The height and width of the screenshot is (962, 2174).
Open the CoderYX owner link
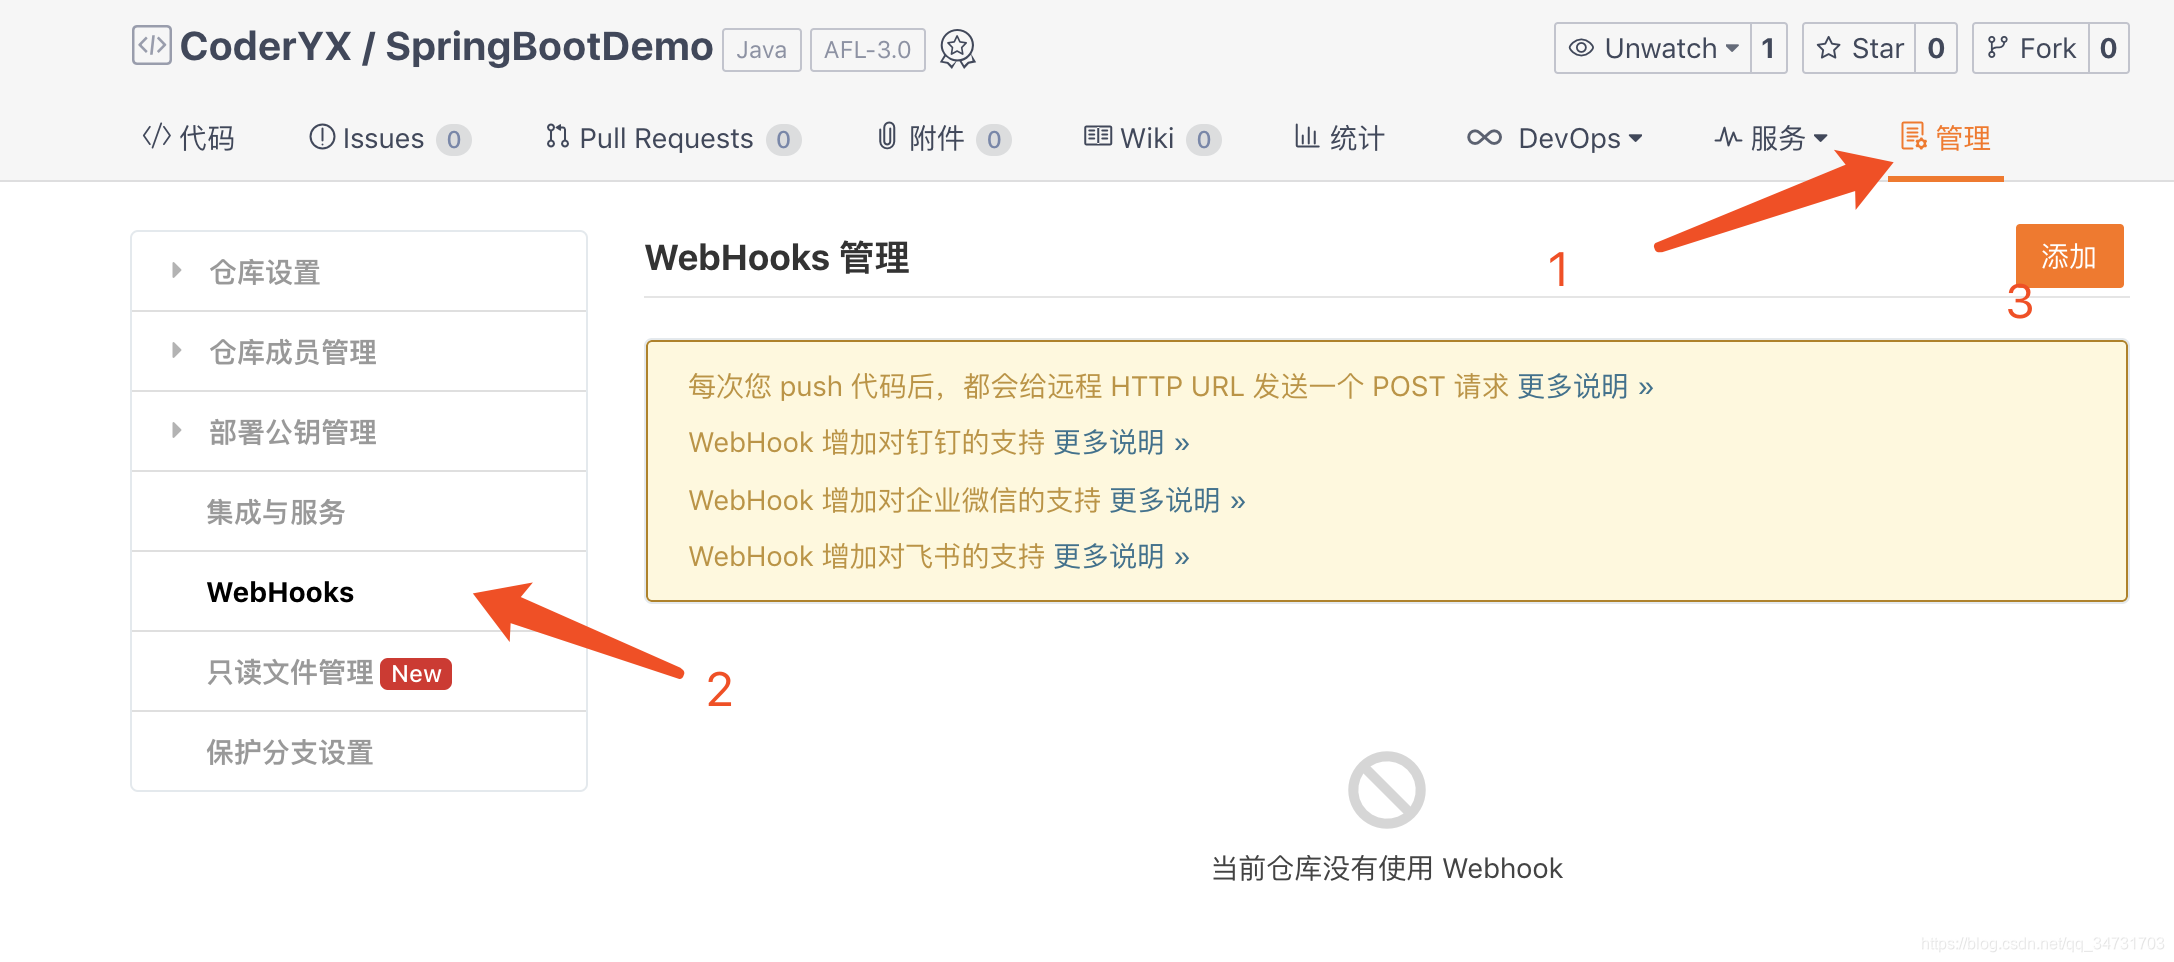coord(265,47)
